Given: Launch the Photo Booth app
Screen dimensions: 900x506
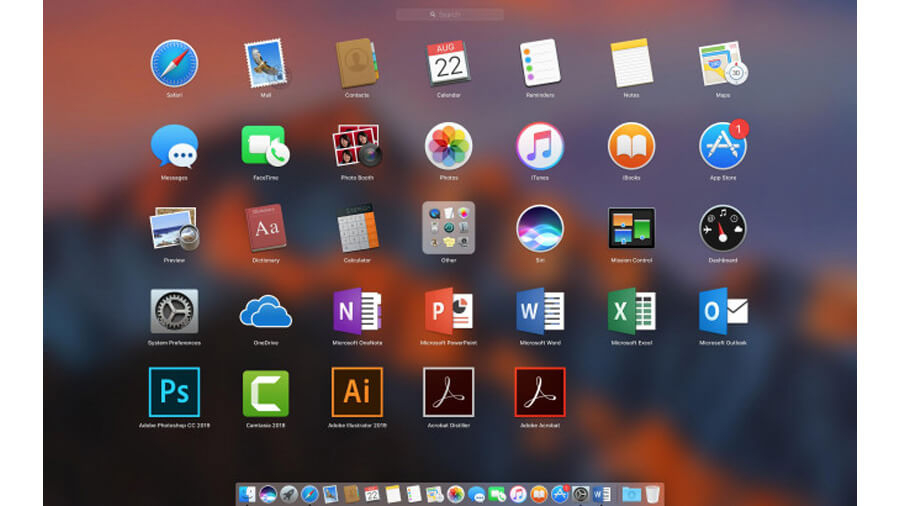Looking at the screenshot, I should pyautogui.click(x=357, y=146).
